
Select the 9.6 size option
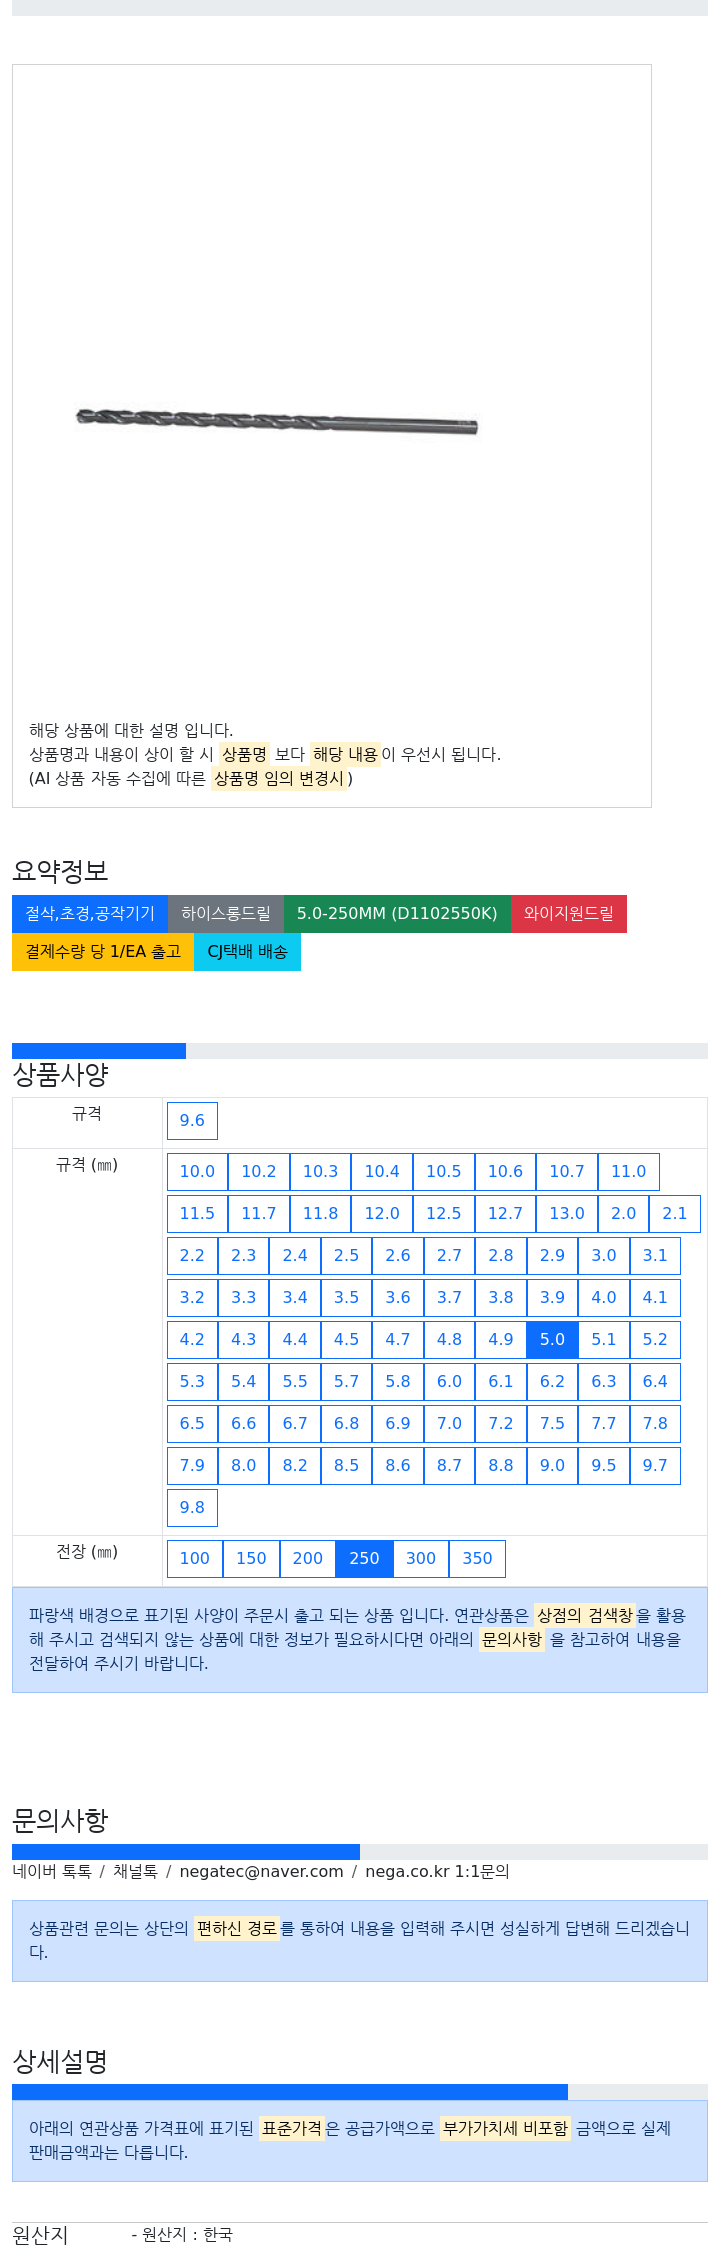[192, 1120]
